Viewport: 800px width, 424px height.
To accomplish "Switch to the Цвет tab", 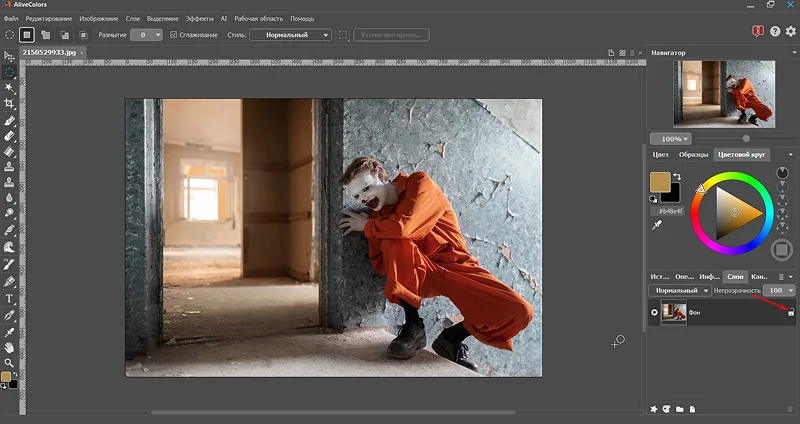I will (x=661, y=155).
